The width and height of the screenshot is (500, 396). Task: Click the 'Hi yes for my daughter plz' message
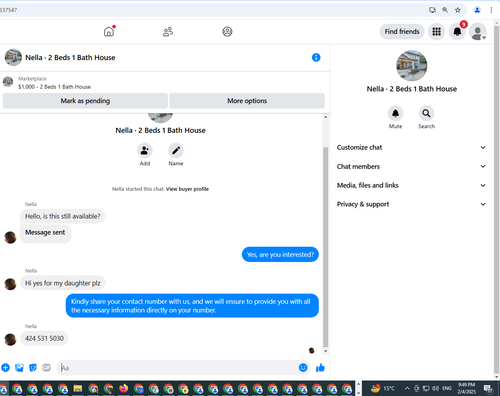(63, 283)
